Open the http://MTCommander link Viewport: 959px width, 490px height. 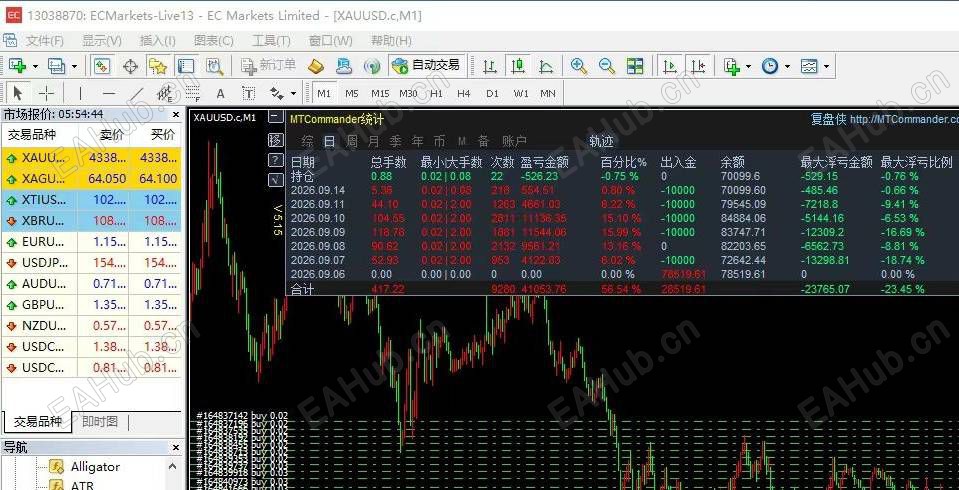pyautogui.click(x=904, y=119)
